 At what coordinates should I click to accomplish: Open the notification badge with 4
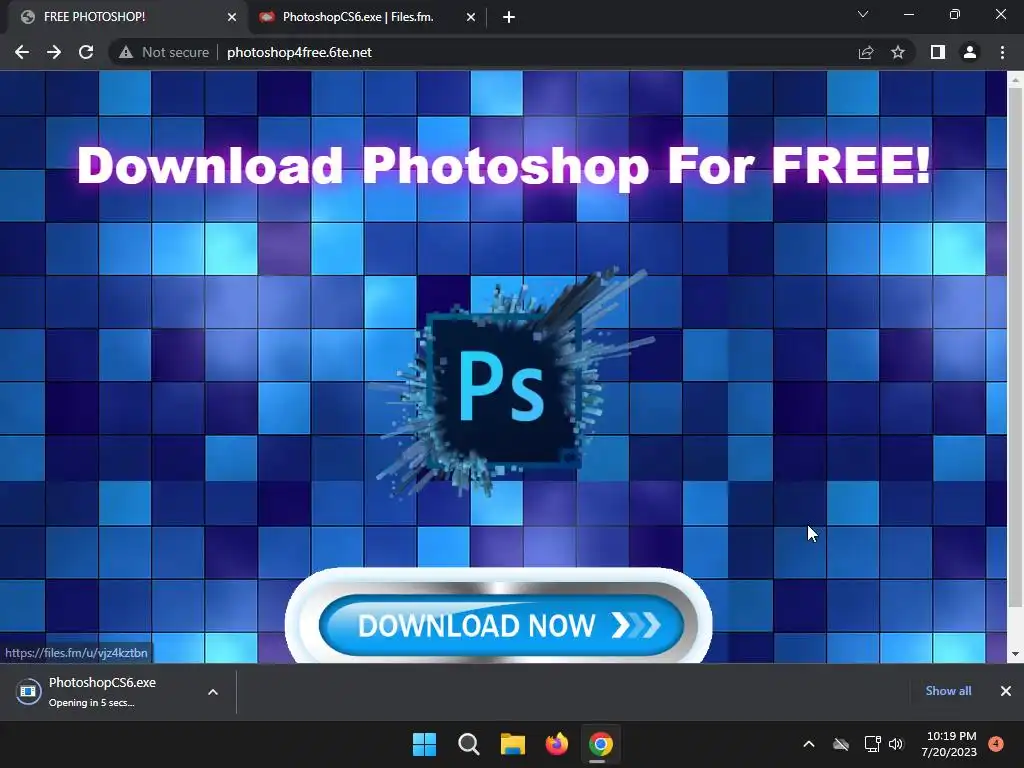point(996,744)
